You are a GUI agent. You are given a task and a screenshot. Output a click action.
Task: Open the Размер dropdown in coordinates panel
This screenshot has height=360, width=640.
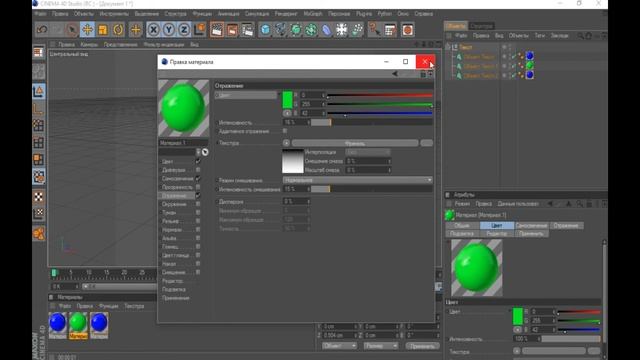coord(380,346)
